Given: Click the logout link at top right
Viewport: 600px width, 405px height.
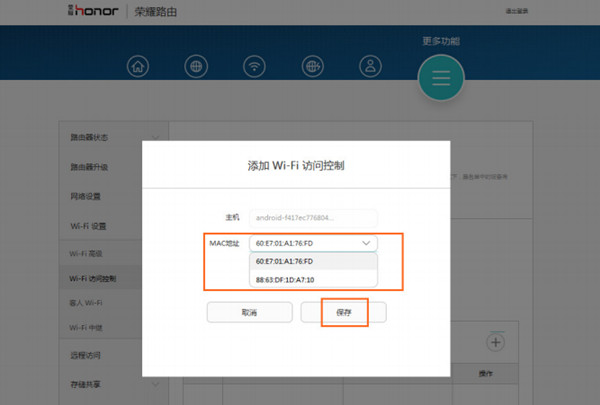Looking at the screenshot, I should [517, 11].
